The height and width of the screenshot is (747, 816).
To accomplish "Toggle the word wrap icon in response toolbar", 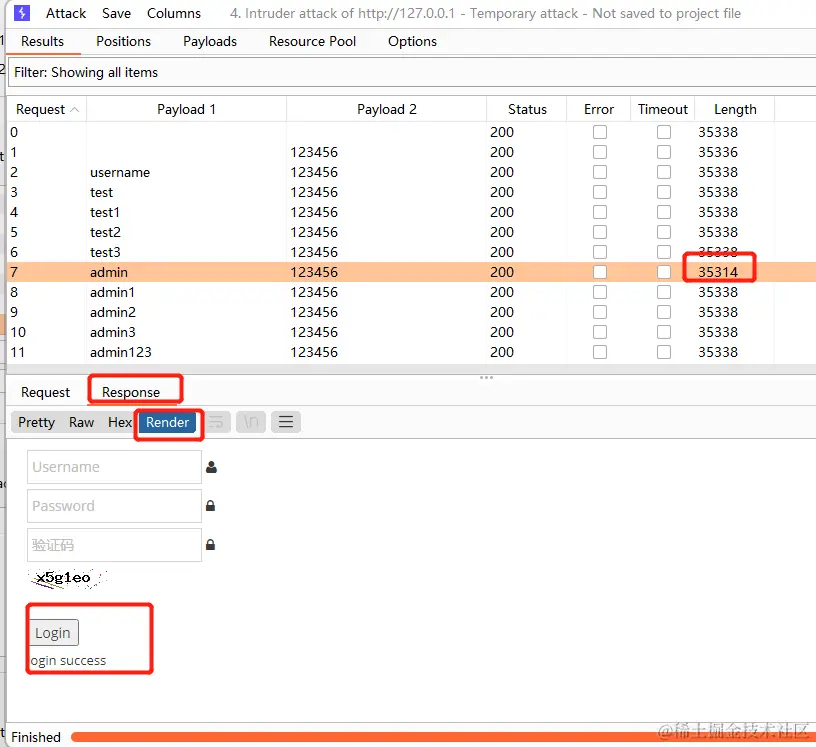I will (216, 422).
